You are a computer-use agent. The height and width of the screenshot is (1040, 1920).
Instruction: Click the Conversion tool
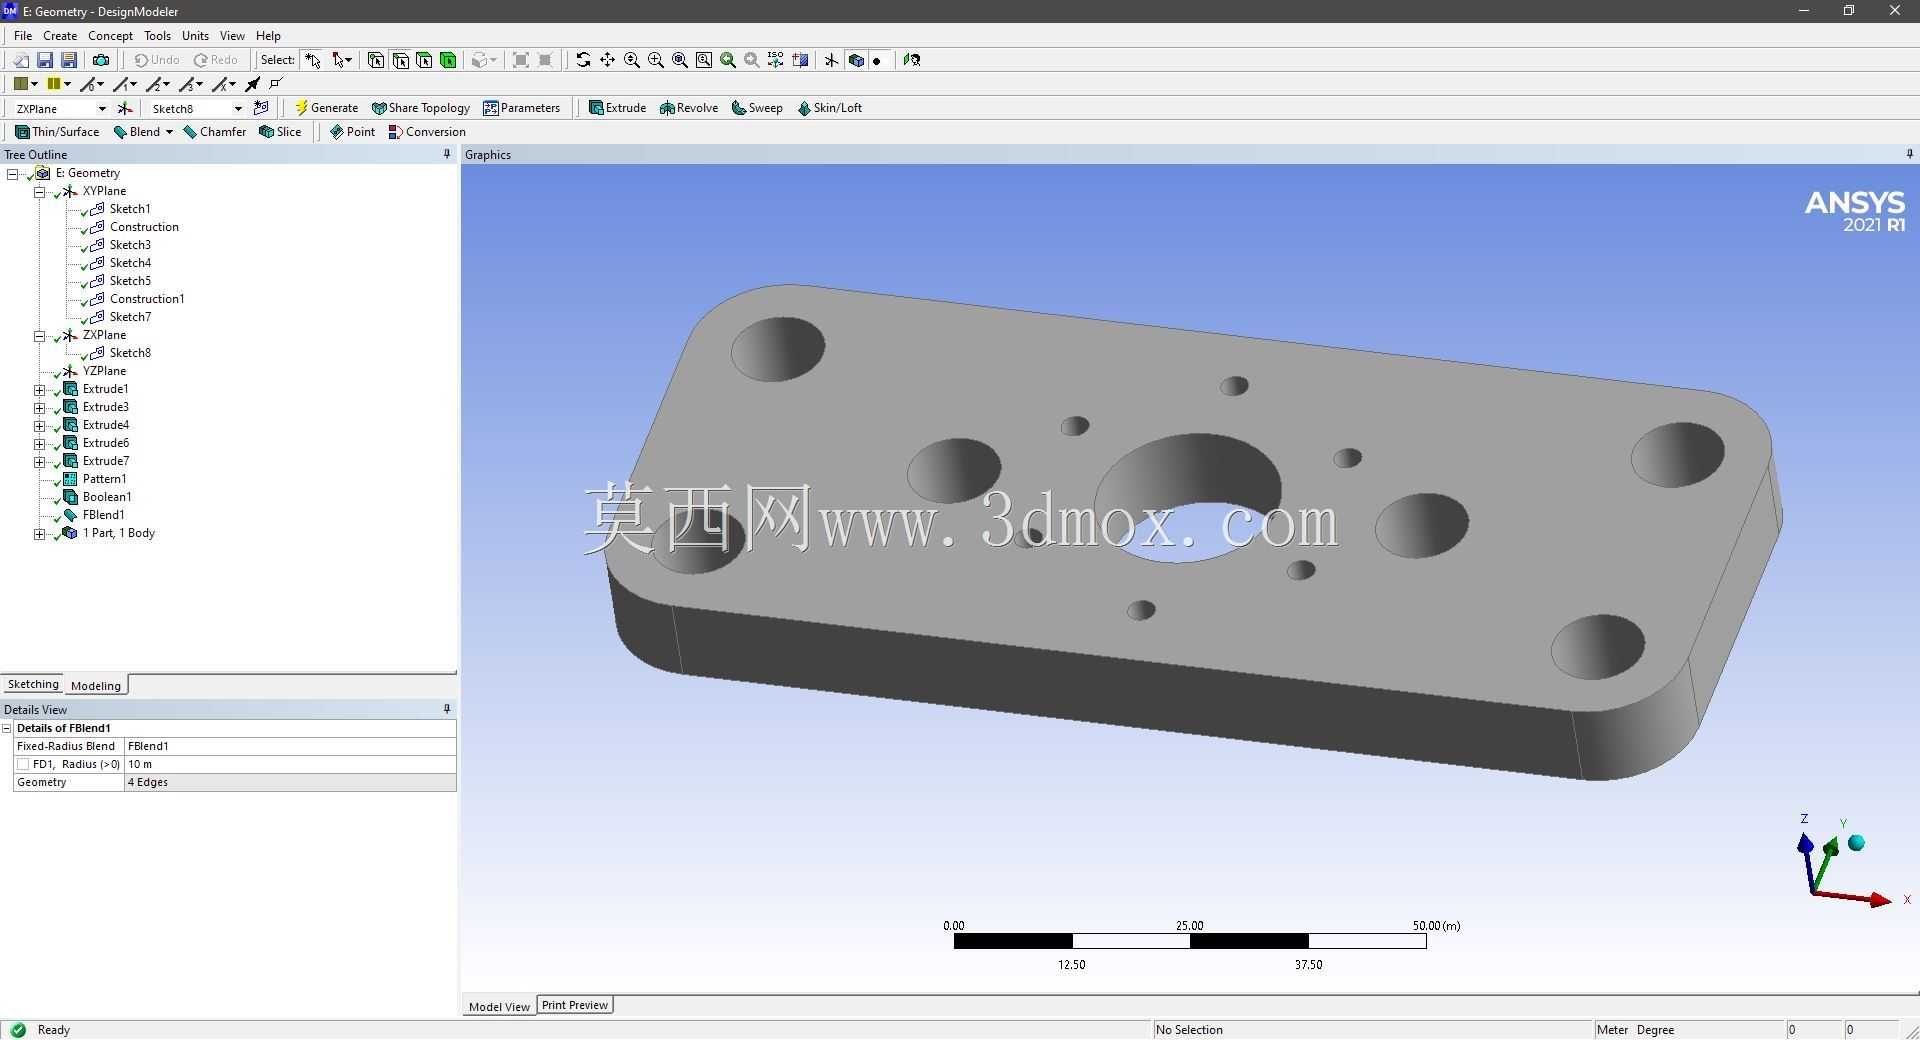427,132
